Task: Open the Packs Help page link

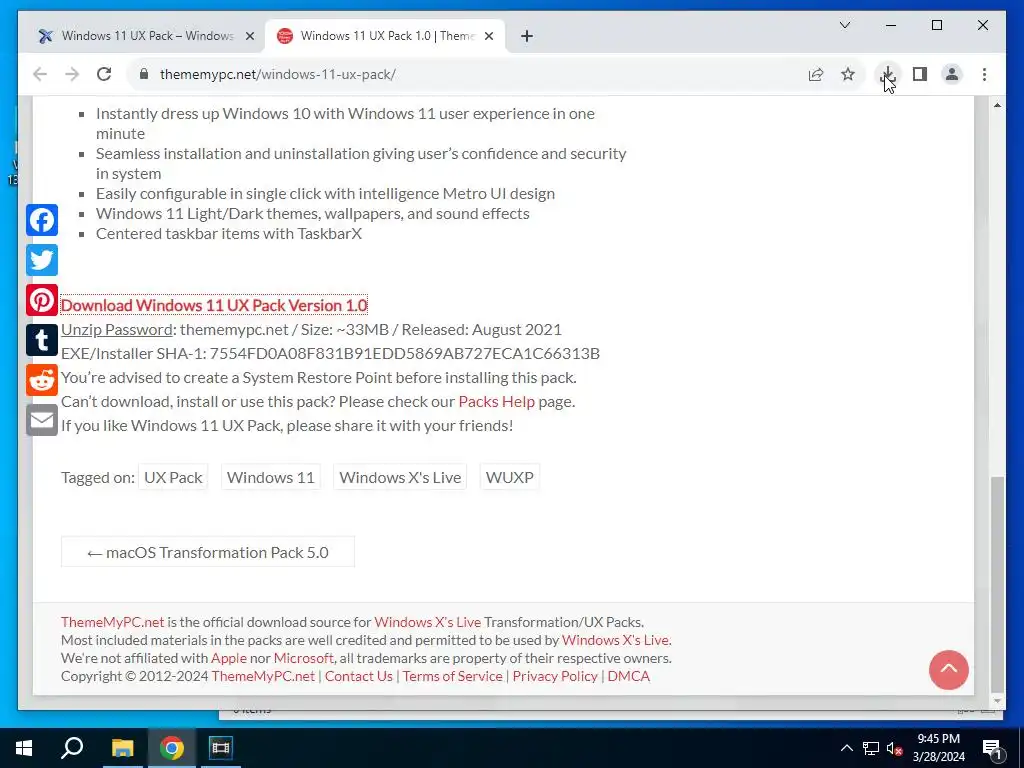Action: (496, 401)
